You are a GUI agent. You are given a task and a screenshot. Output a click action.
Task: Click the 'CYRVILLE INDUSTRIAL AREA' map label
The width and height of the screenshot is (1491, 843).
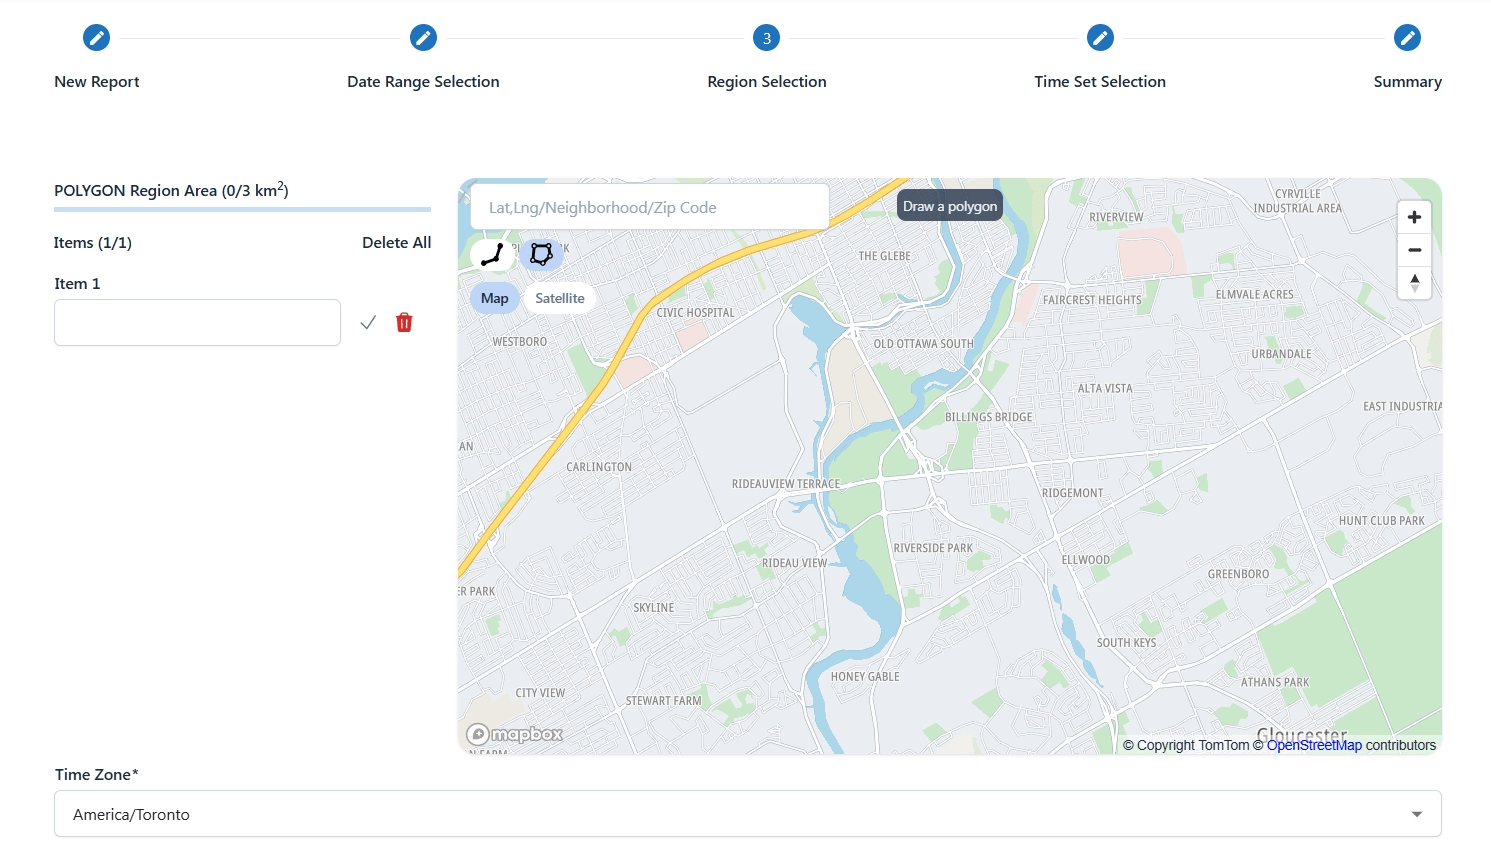[x=1298, y=201]
